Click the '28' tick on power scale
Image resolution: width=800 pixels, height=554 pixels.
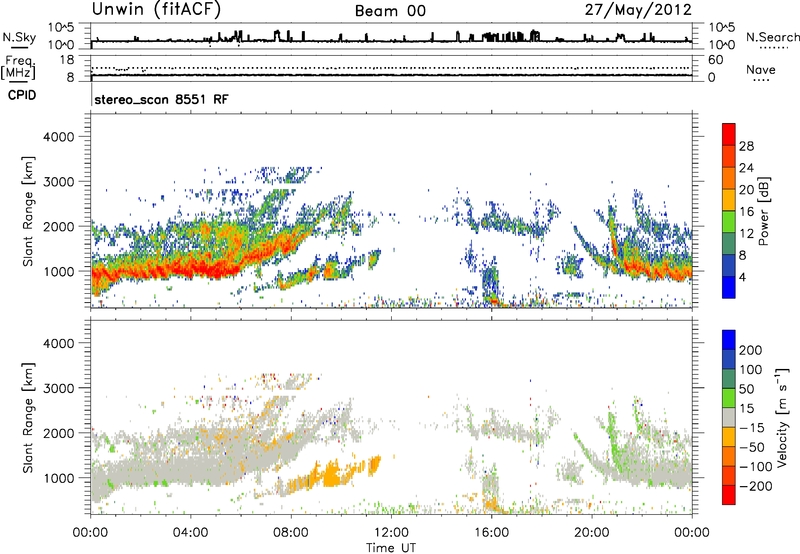coord(746,146)
